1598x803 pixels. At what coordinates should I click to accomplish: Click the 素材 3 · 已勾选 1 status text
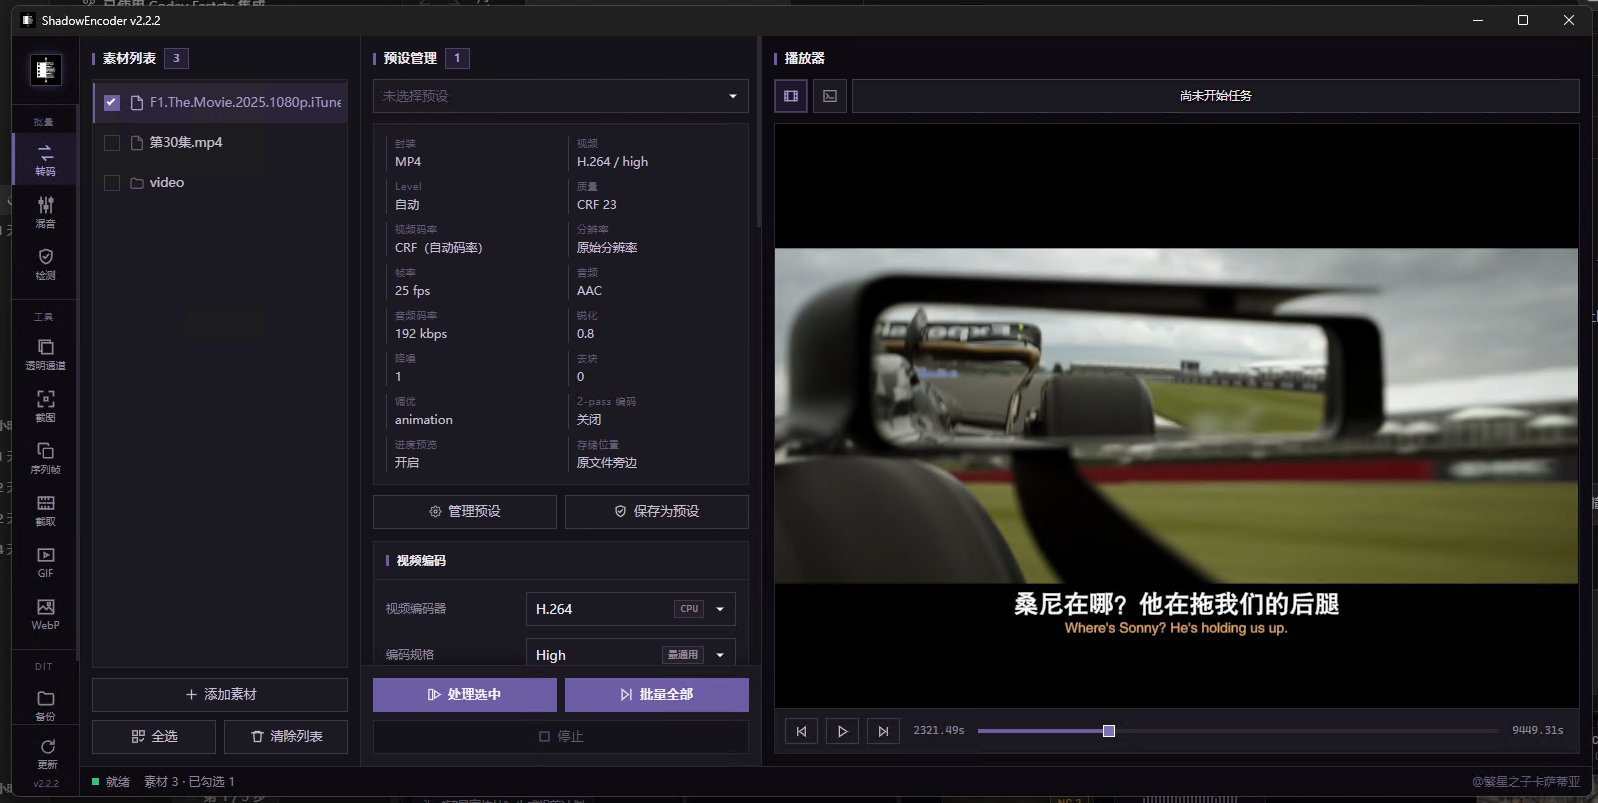[x=190, y=782]
